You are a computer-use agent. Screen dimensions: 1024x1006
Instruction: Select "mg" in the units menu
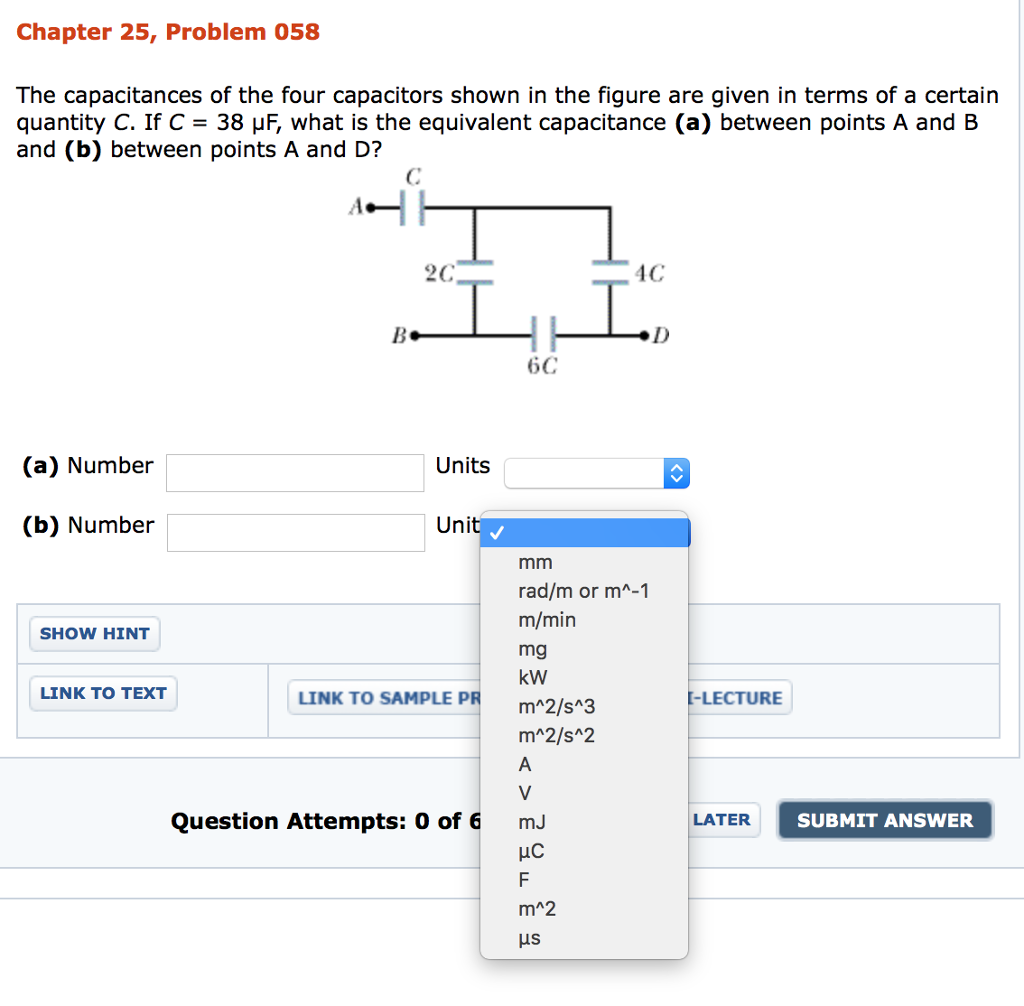point(532,649)
